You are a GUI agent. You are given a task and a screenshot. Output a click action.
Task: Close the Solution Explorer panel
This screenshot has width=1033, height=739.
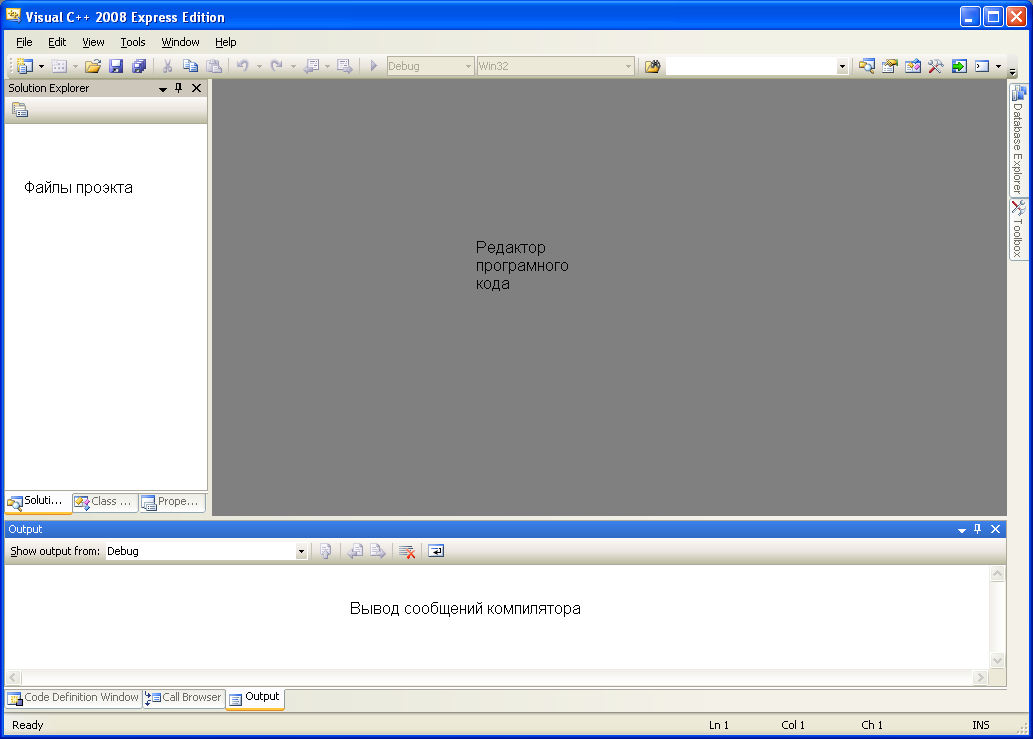pos(196,88)
